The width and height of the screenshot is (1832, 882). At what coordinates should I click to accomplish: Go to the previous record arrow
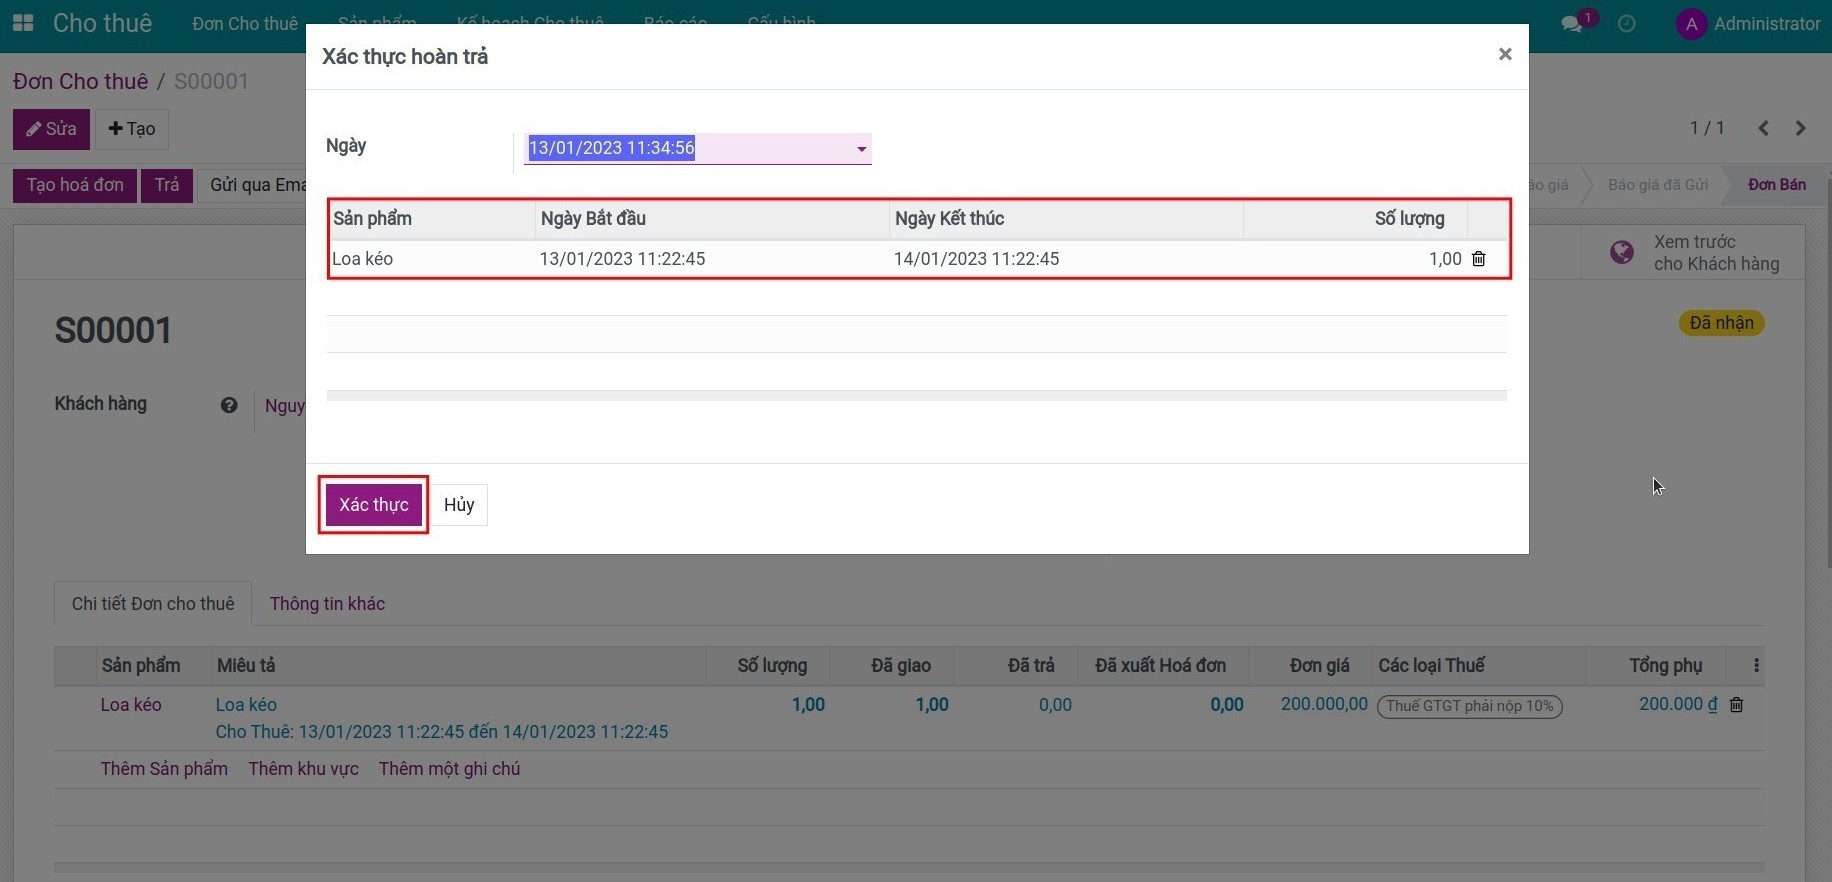1763,128
